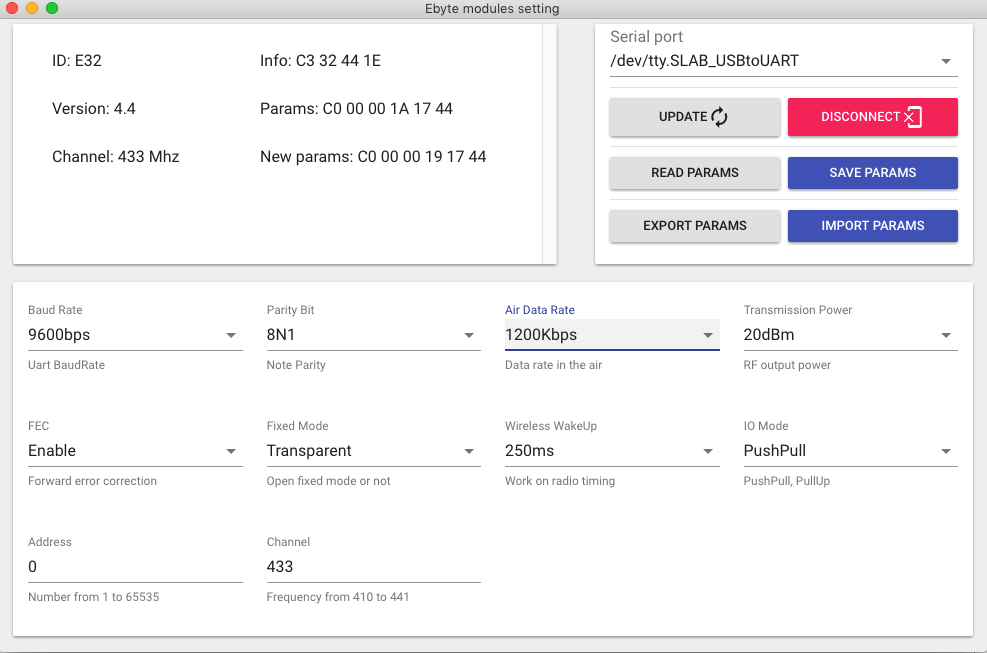
Task: Click the IMPORT PARAMS button
Action: click(x=872, y=226)
